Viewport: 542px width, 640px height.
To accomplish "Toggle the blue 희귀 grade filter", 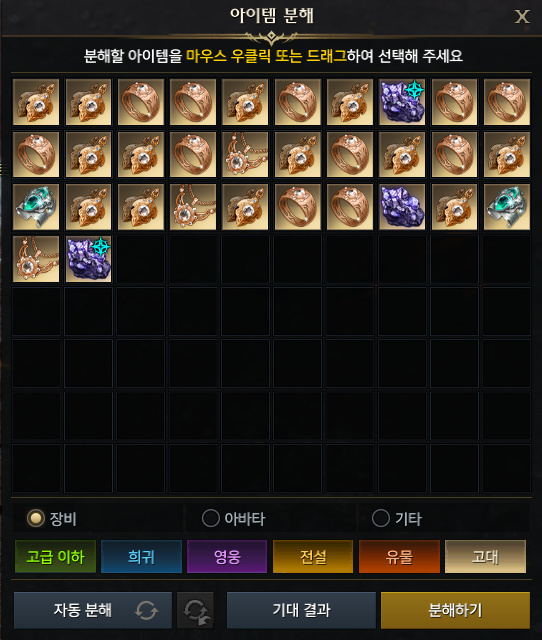I will tap(141, 556).
